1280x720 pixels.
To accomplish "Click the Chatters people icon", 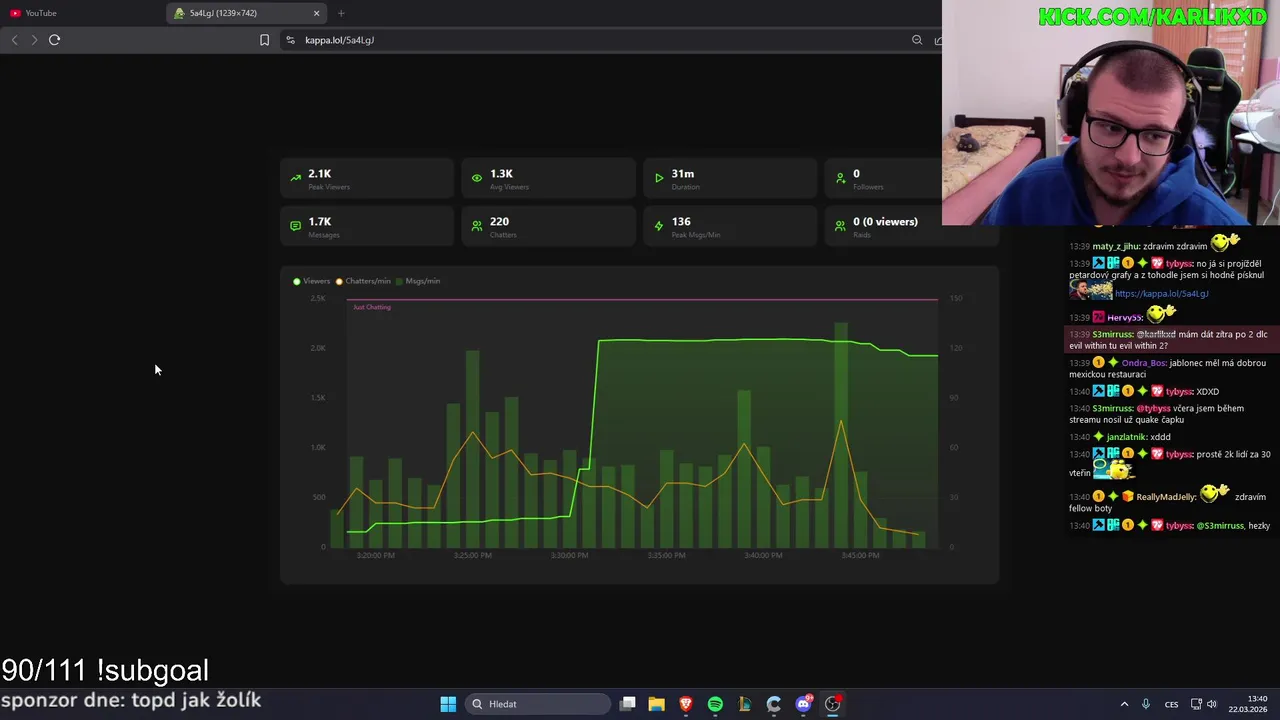I will (x=477, y=226).
